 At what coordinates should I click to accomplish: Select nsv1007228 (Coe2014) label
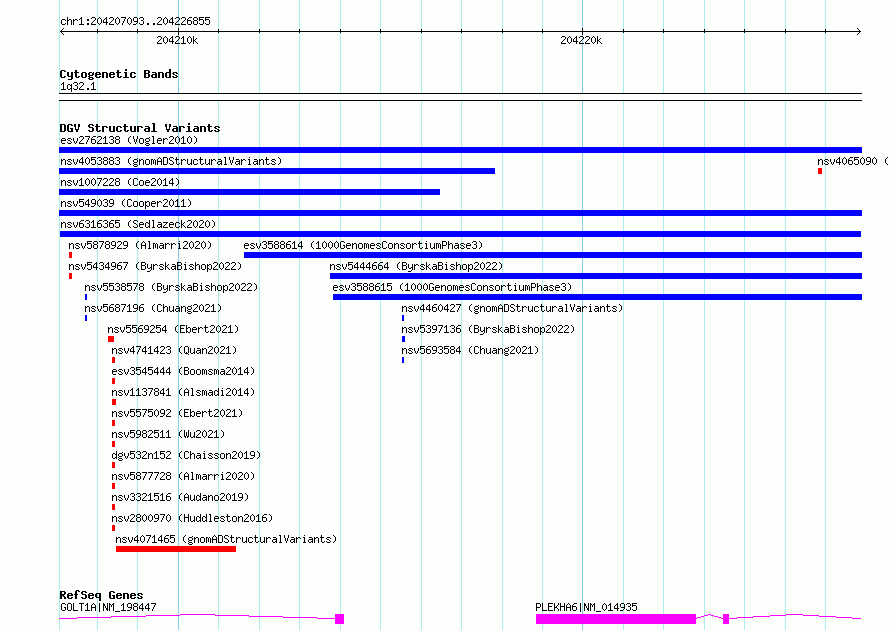(x=120, y=182)
